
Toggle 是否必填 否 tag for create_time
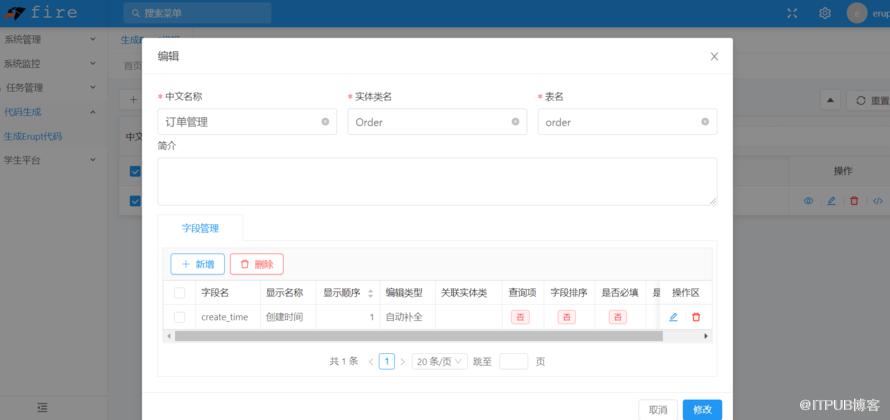pos(618,317)
